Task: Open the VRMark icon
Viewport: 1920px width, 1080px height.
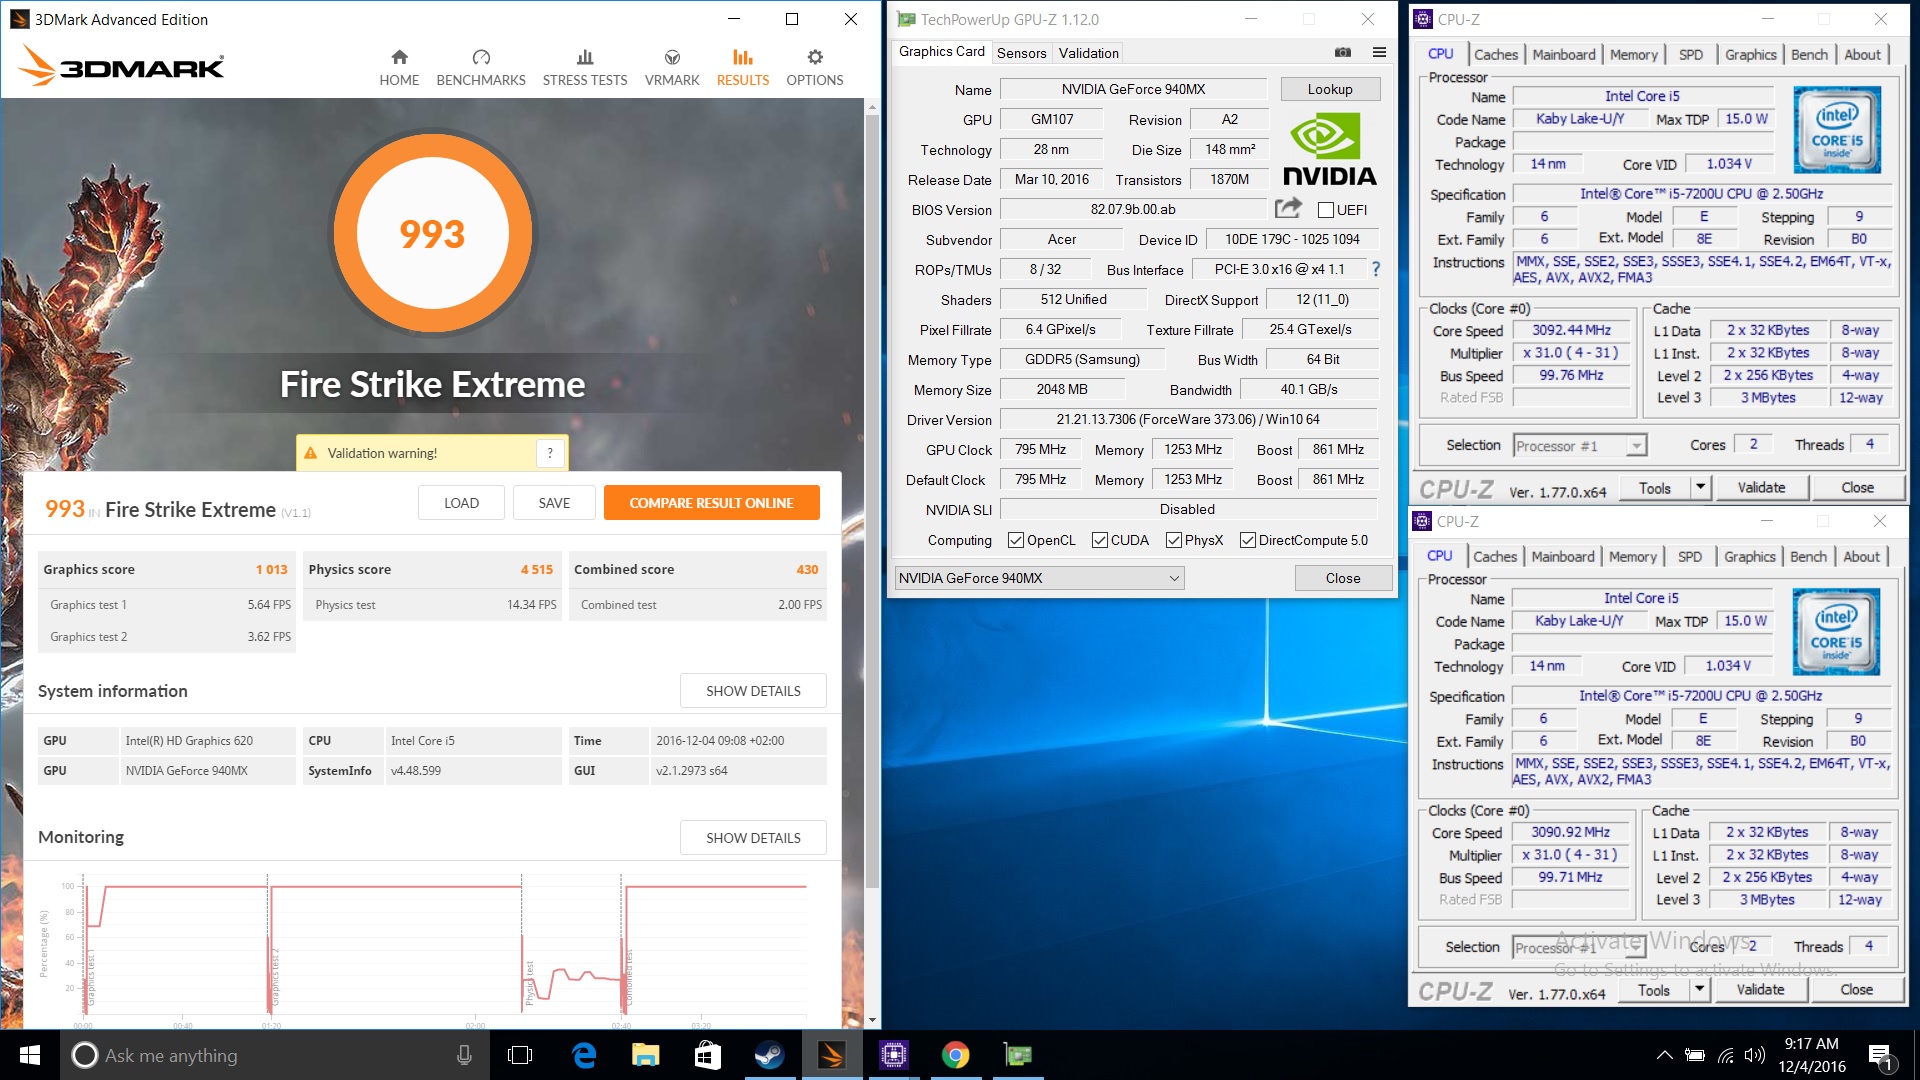Action: point(672,57)
